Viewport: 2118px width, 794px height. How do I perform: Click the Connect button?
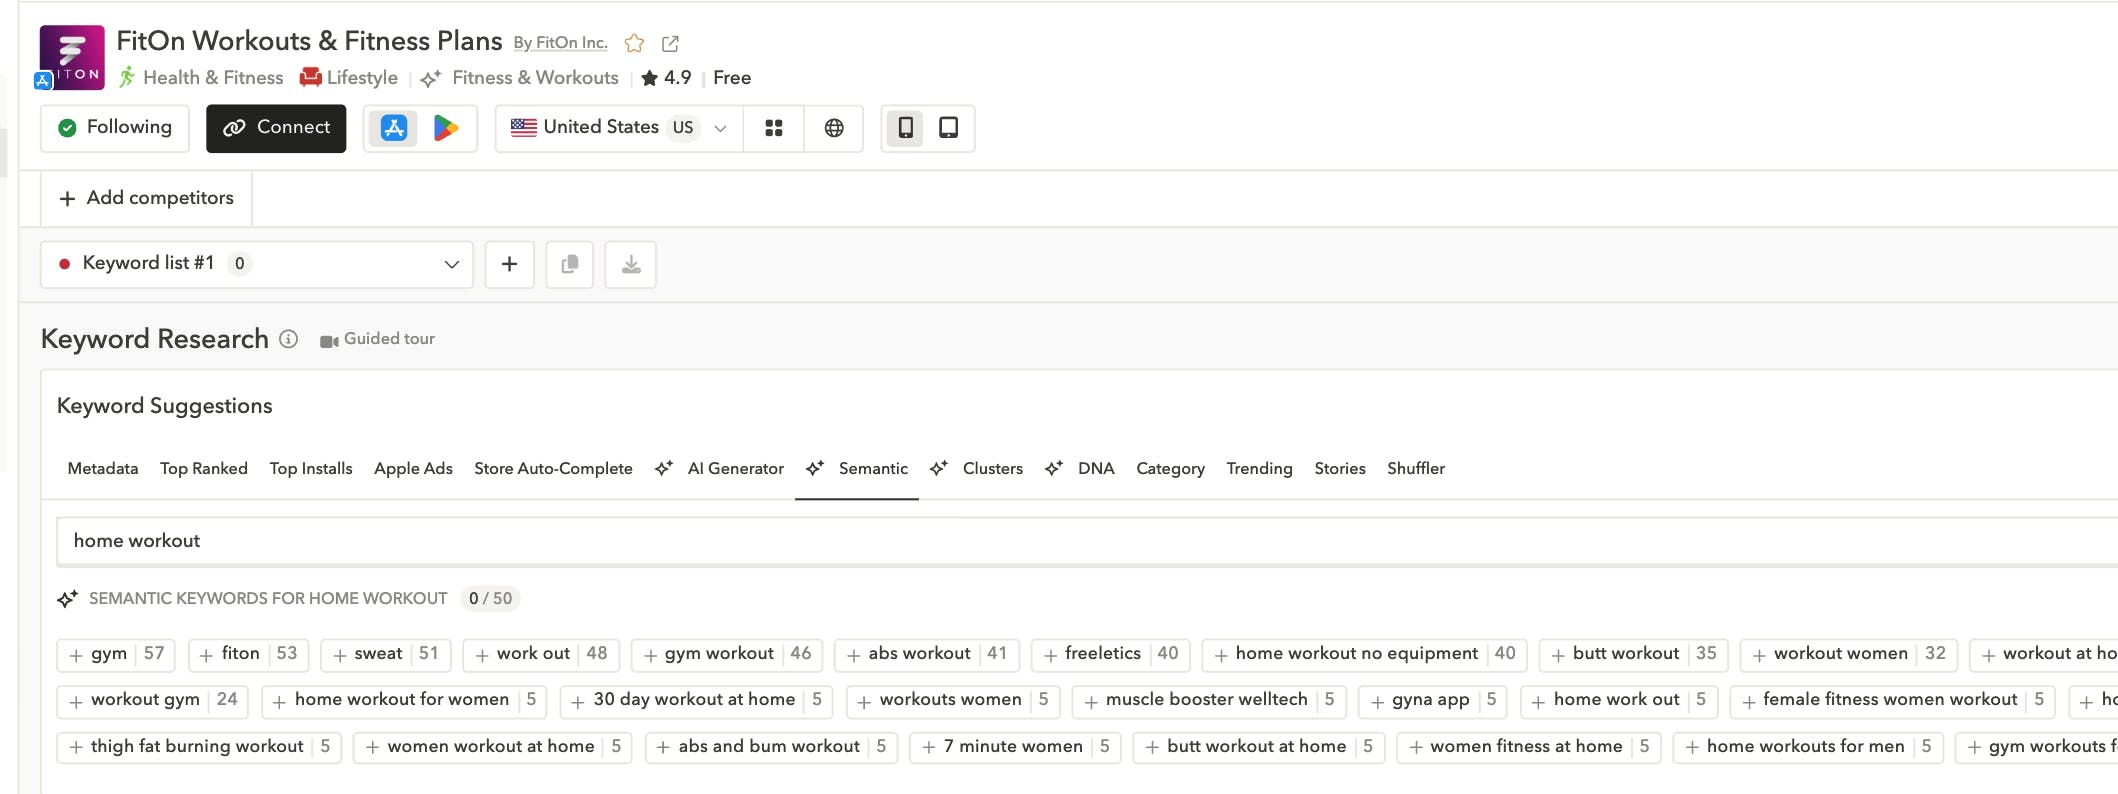pos(276,128)
